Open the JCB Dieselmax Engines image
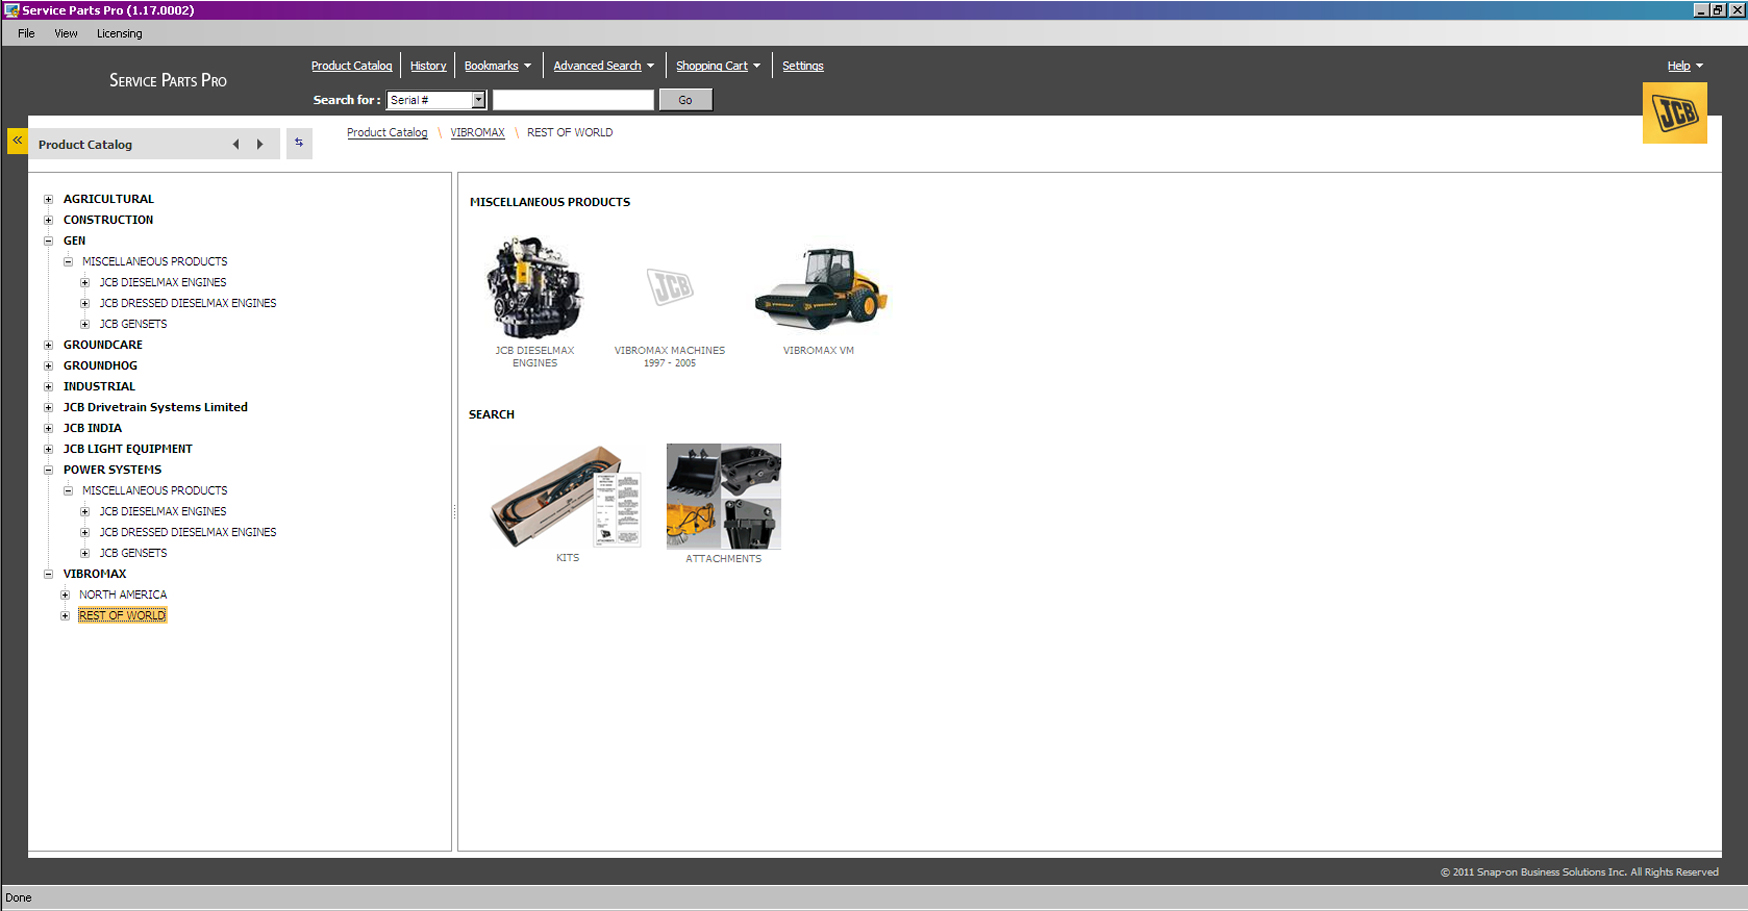 tap(535, 289)
